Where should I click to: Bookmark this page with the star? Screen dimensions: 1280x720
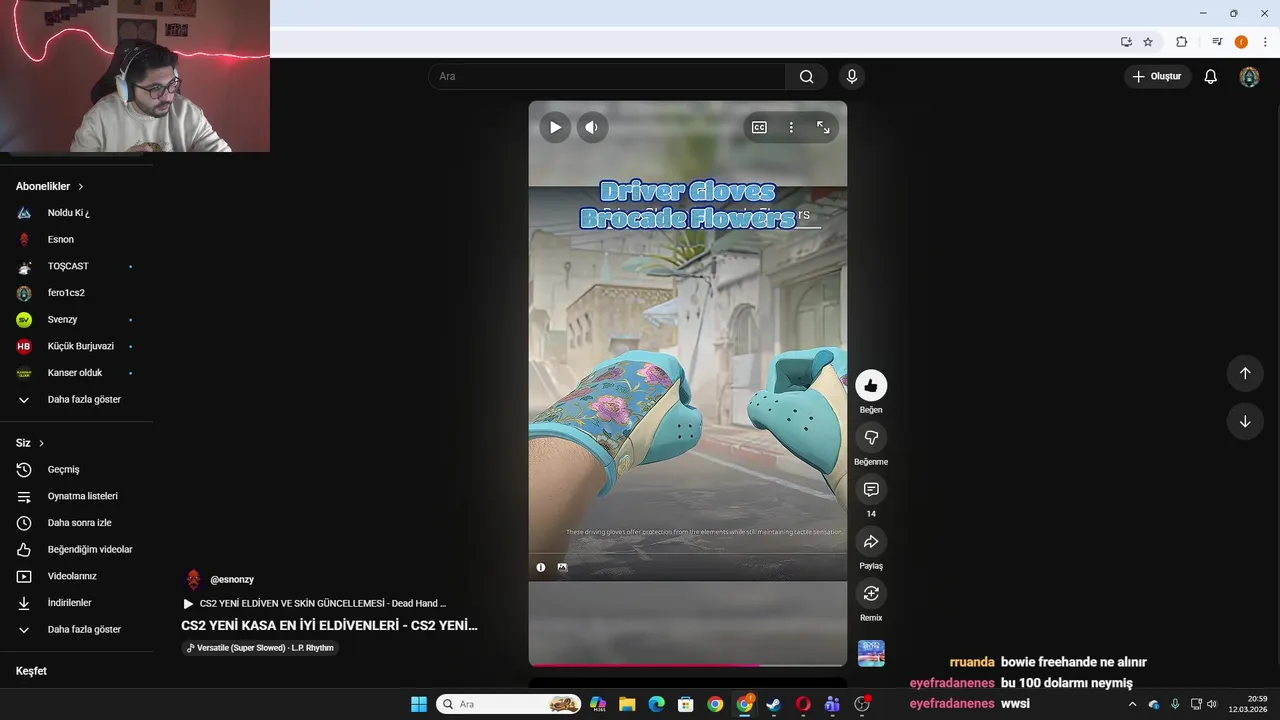pyautogui.click(x=1148, y=42)
